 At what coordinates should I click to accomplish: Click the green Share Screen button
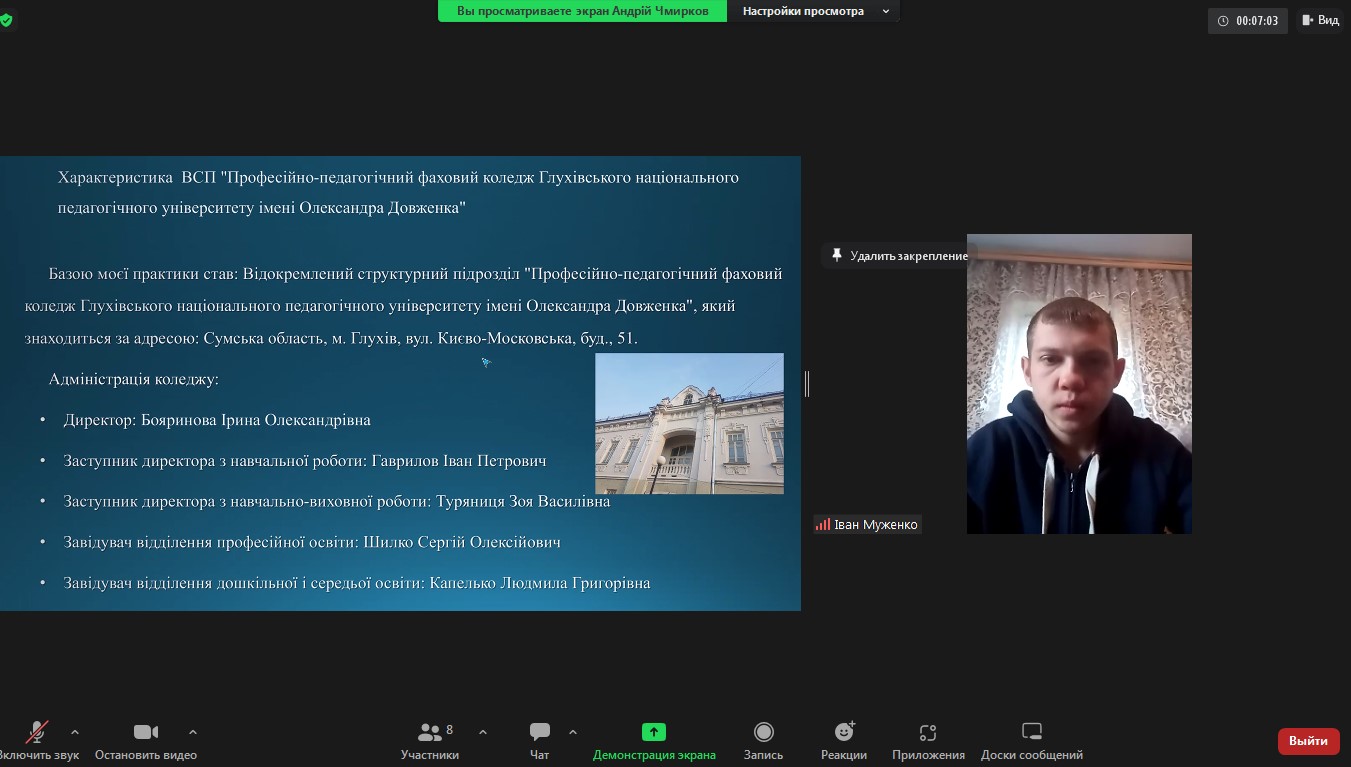(x=654, y=740)
